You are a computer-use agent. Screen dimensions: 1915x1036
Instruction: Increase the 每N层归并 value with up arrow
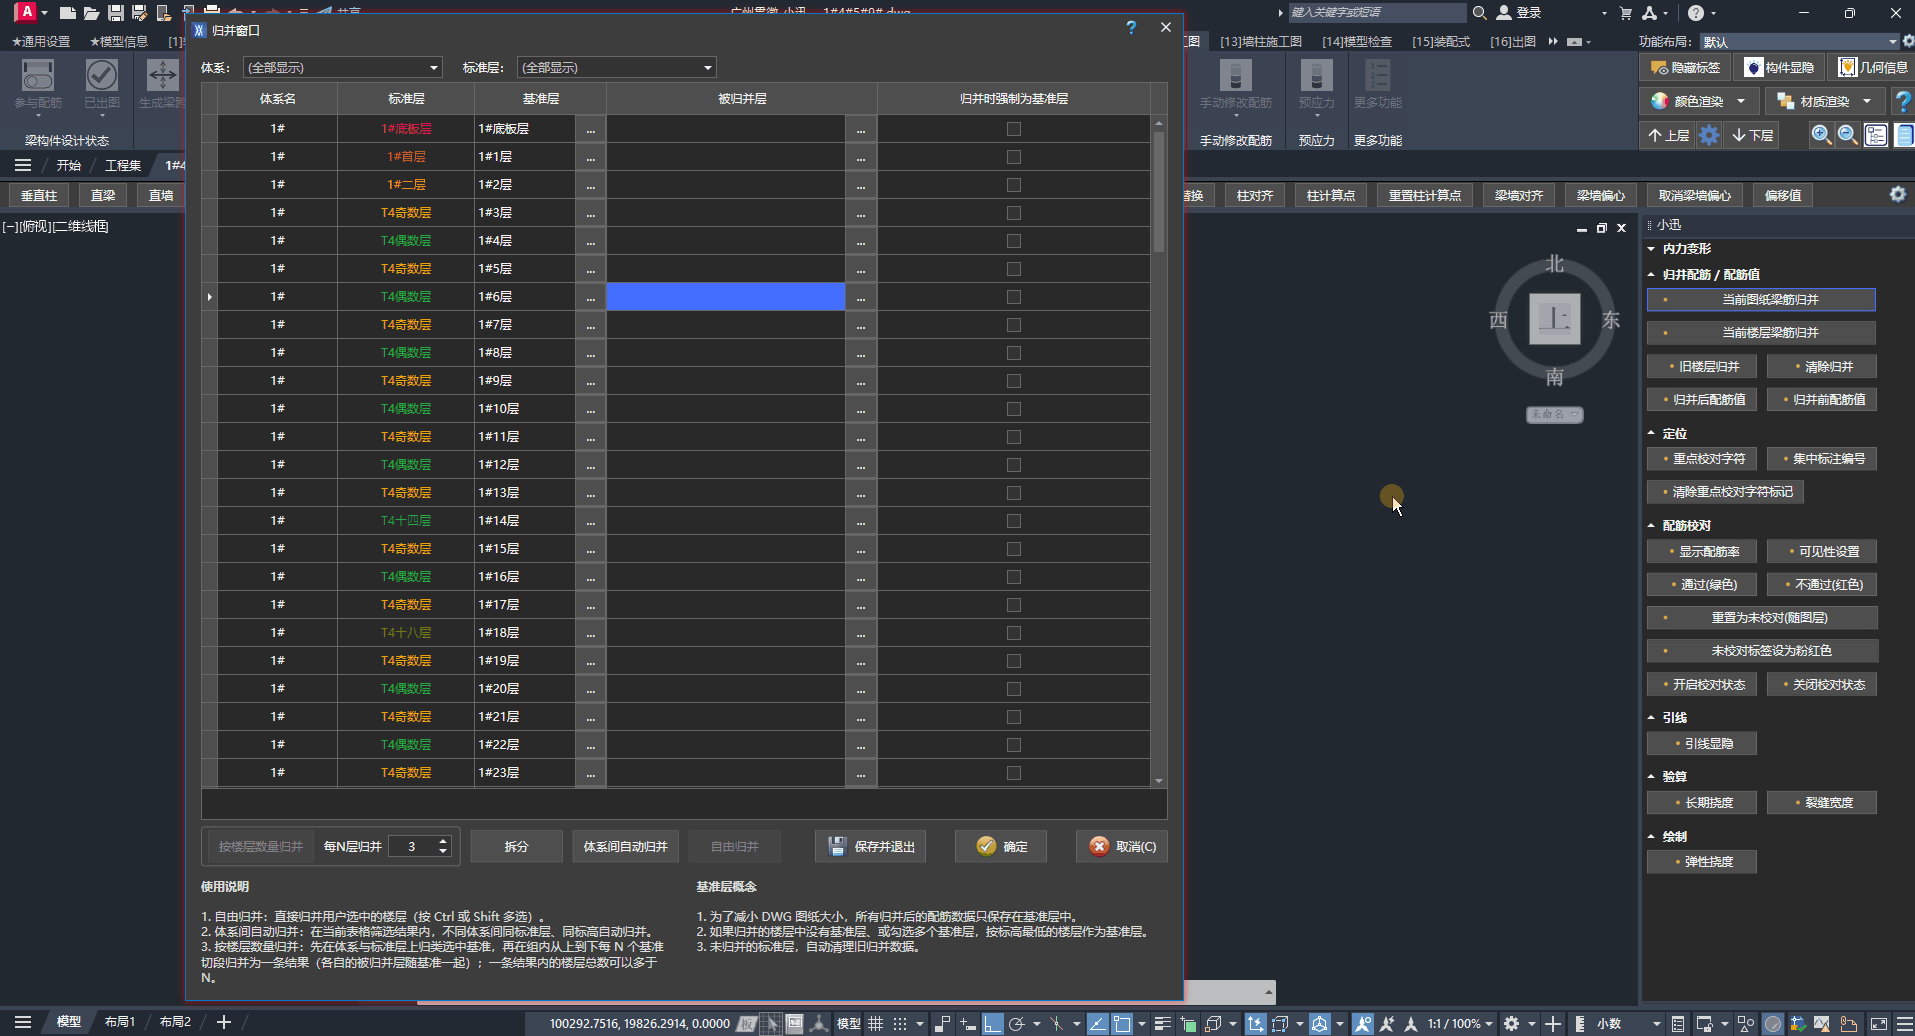[443, 841]
